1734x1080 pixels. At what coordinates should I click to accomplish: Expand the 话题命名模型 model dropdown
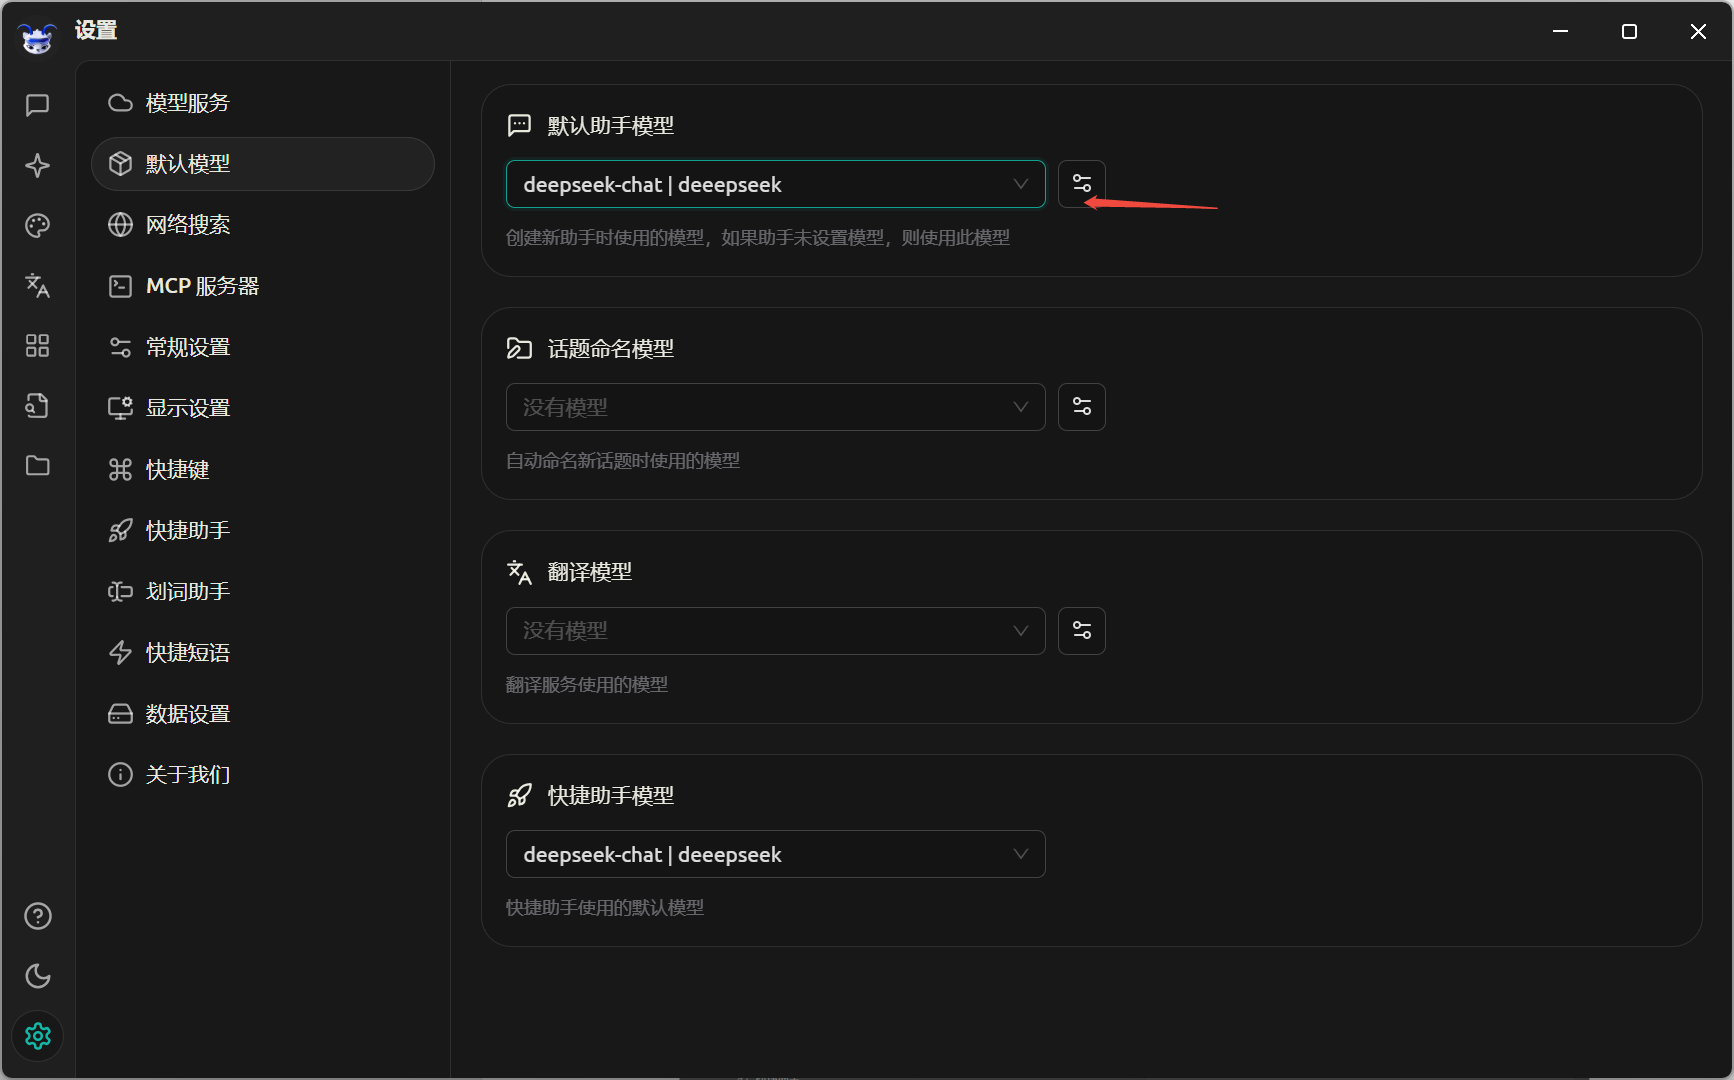point(776,407)
